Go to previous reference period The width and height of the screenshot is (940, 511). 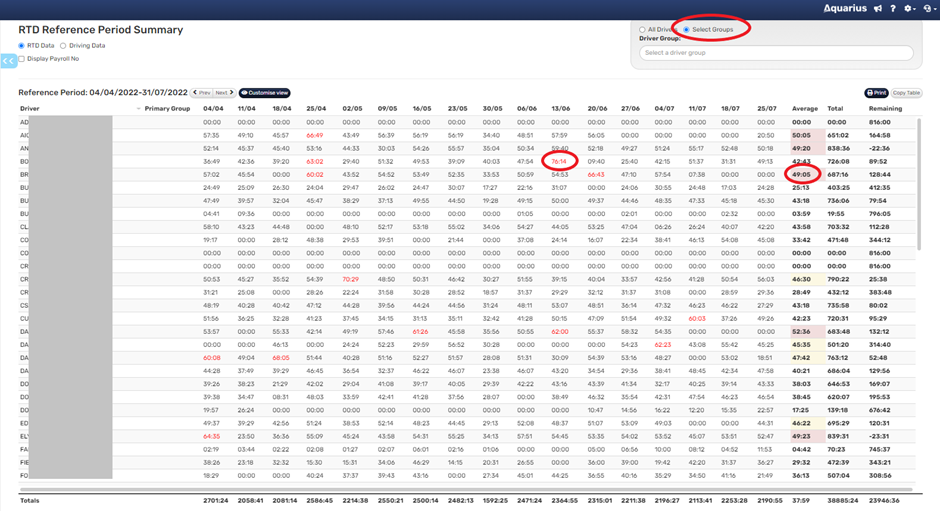click(202, 93)
